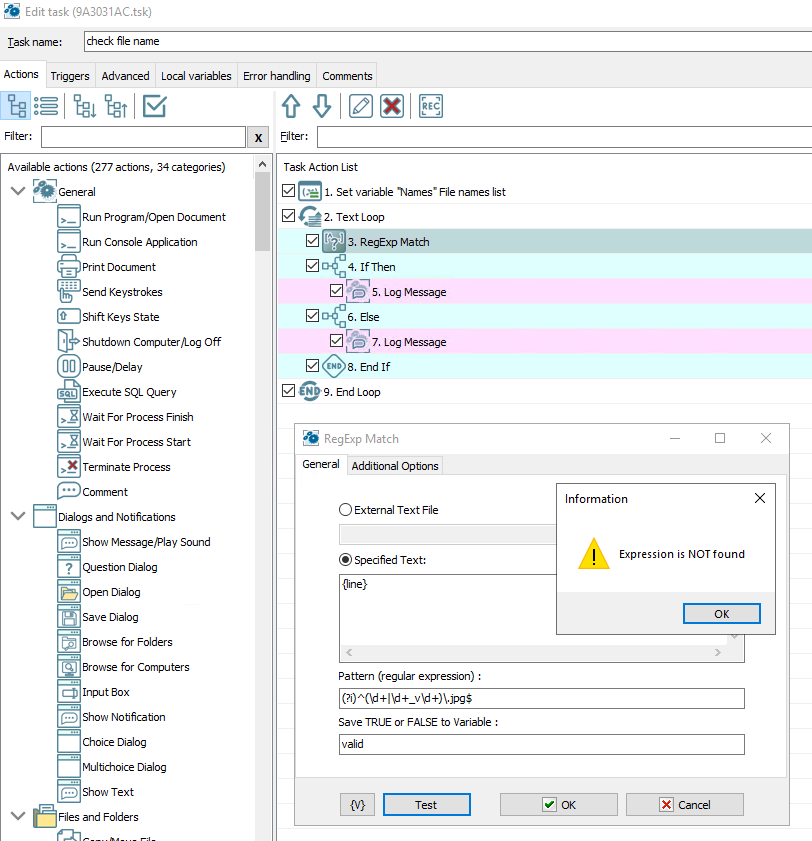Uncheck the RegExp Match action checkbox
This screenshot has height=841, width=812.
tap(312, 240)
